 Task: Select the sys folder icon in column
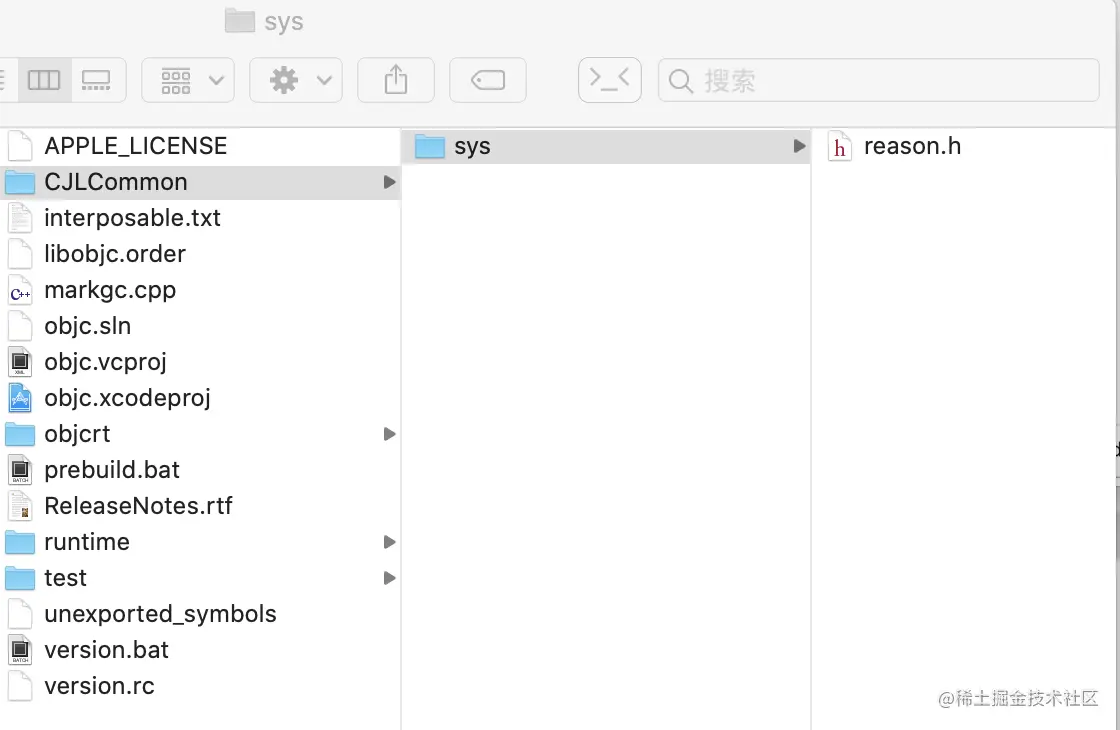(x=430, y=146)
